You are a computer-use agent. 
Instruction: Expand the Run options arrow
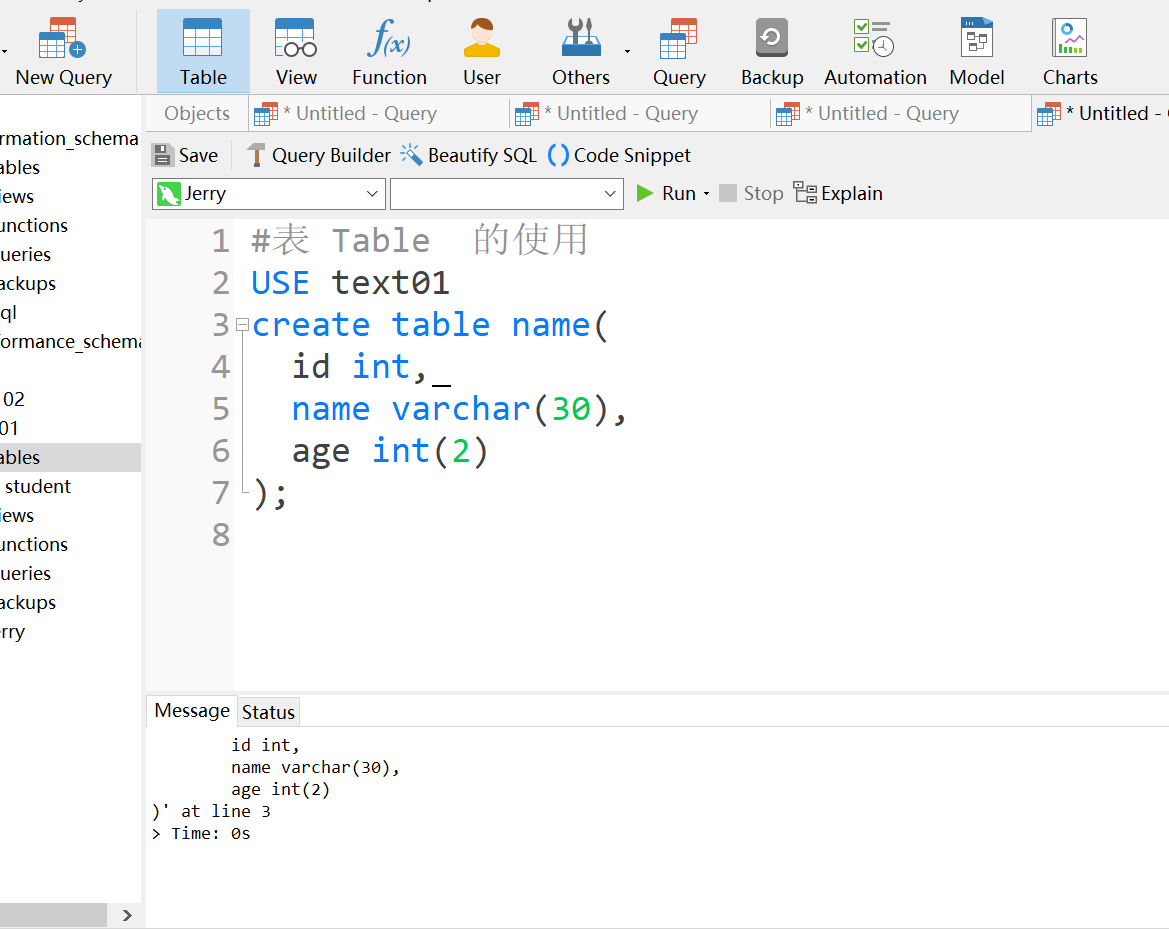point(706,194)
